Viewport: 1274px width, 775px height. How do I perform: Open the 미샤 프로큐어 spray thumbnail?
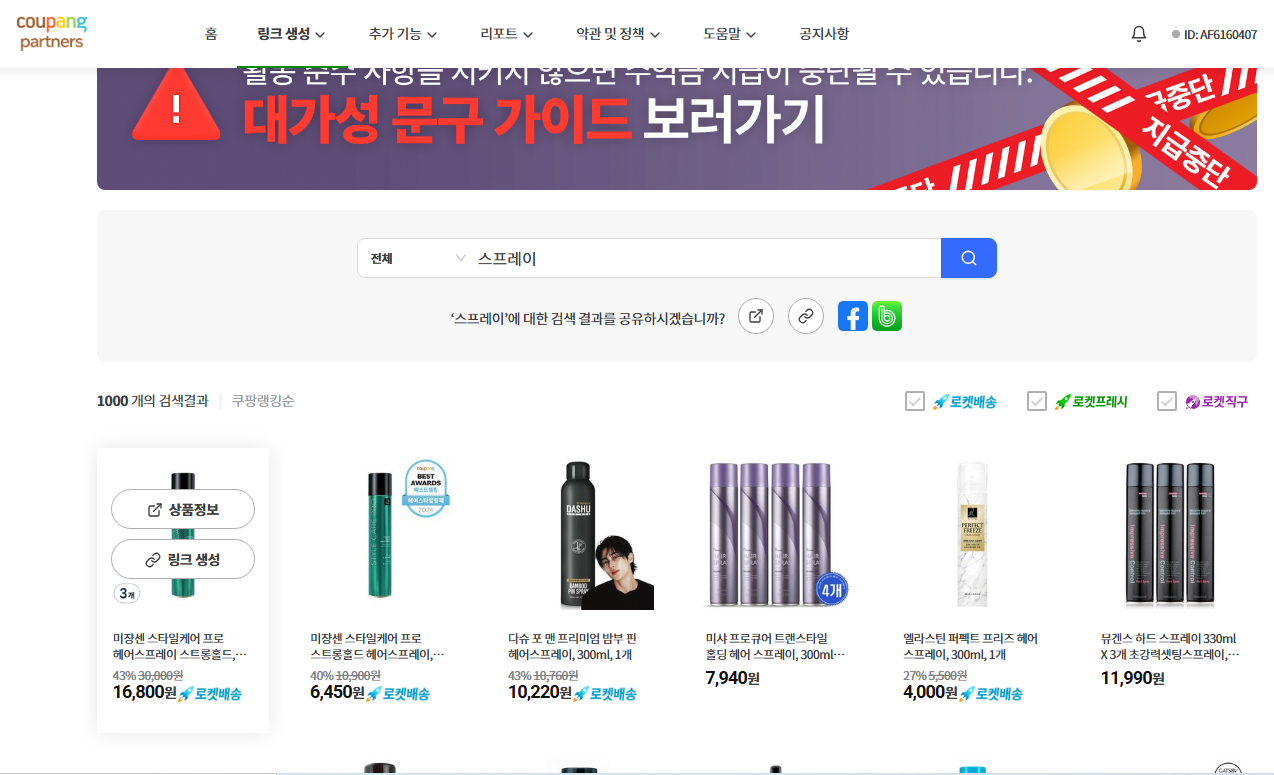[777, 535]
